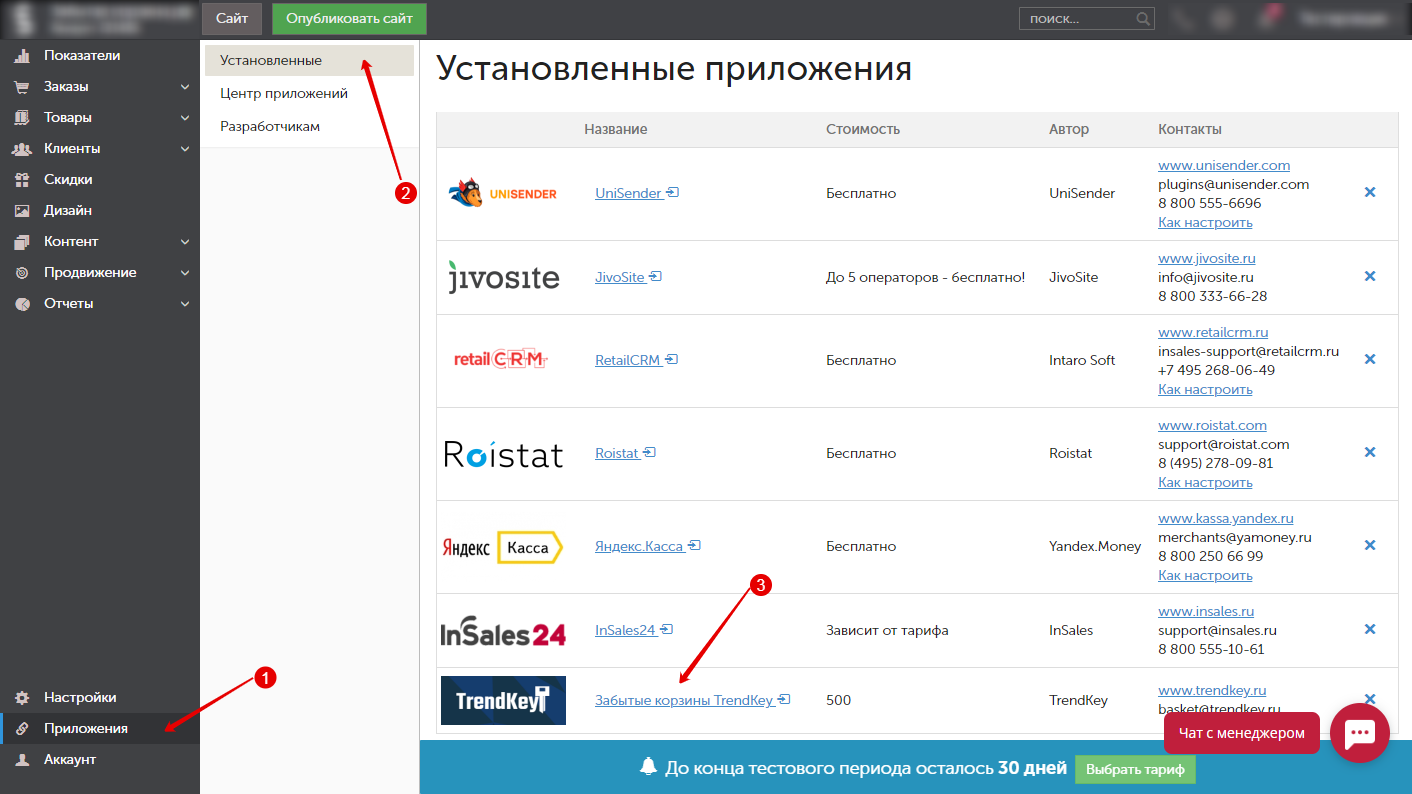This screenshot has height=794, width=1412.
Task: Open Чат с менеджером
Action: click(1242, 733)
